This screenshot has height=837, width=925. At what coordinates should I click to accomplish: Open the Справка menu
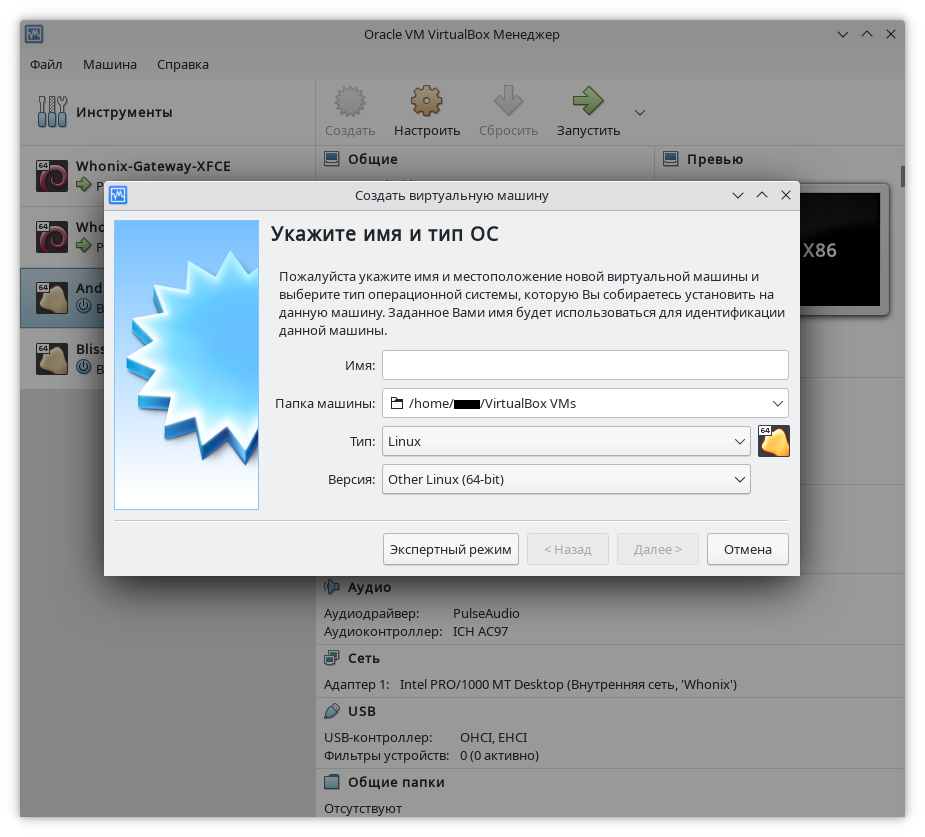coord(183,64)
